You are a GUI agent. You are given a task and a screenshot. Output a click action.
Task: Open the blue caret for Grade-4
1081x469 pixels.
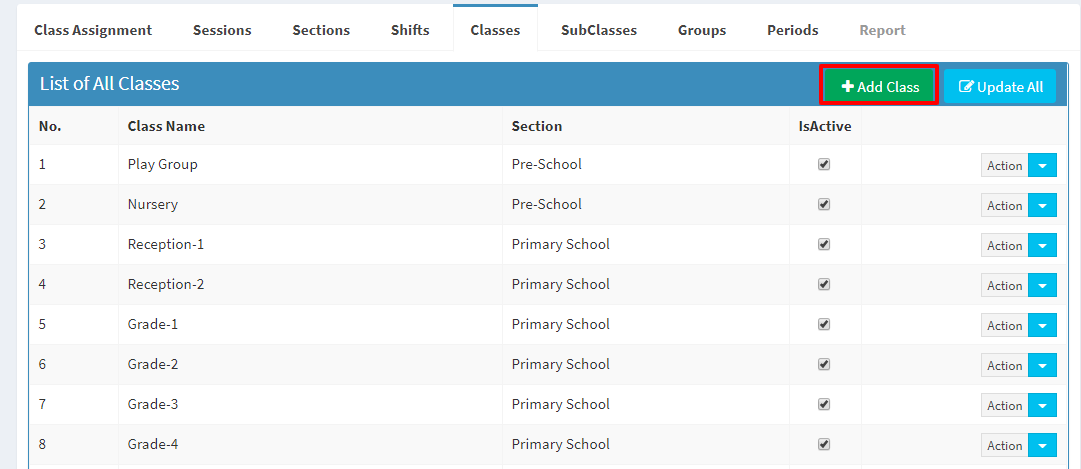click(x=1042, y=446)
